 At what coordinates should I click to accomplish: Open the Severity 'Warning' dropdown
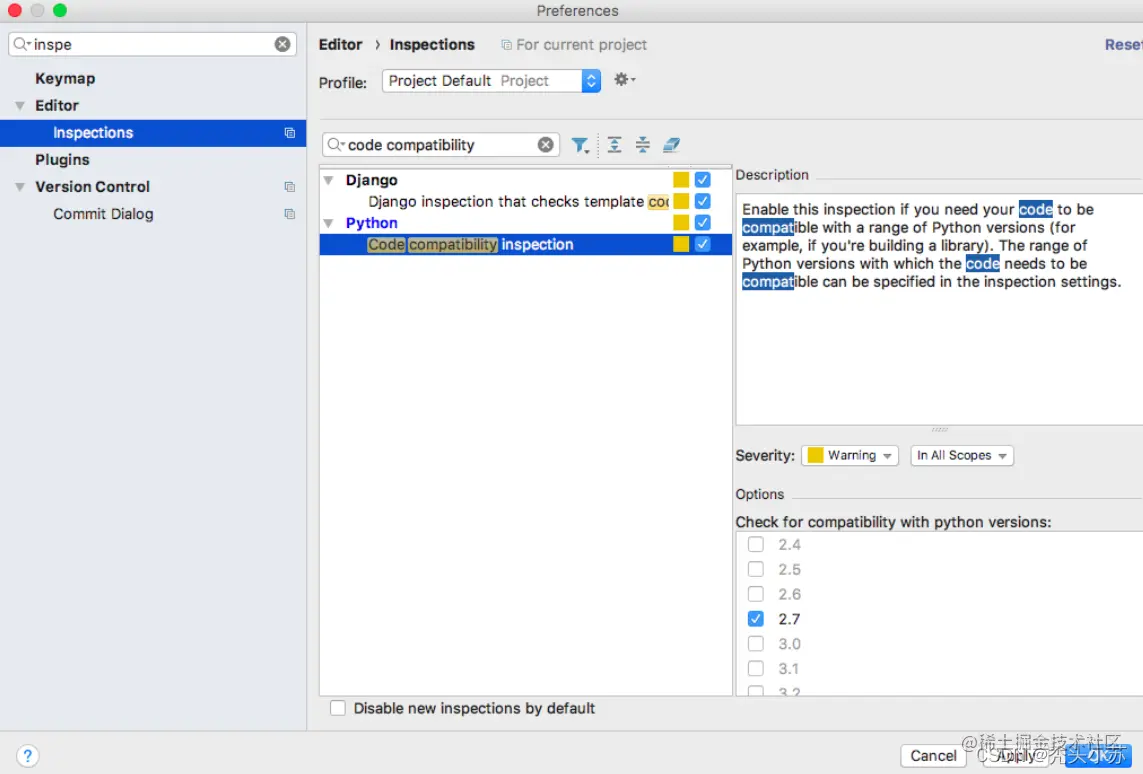click(x=850, y=456)
